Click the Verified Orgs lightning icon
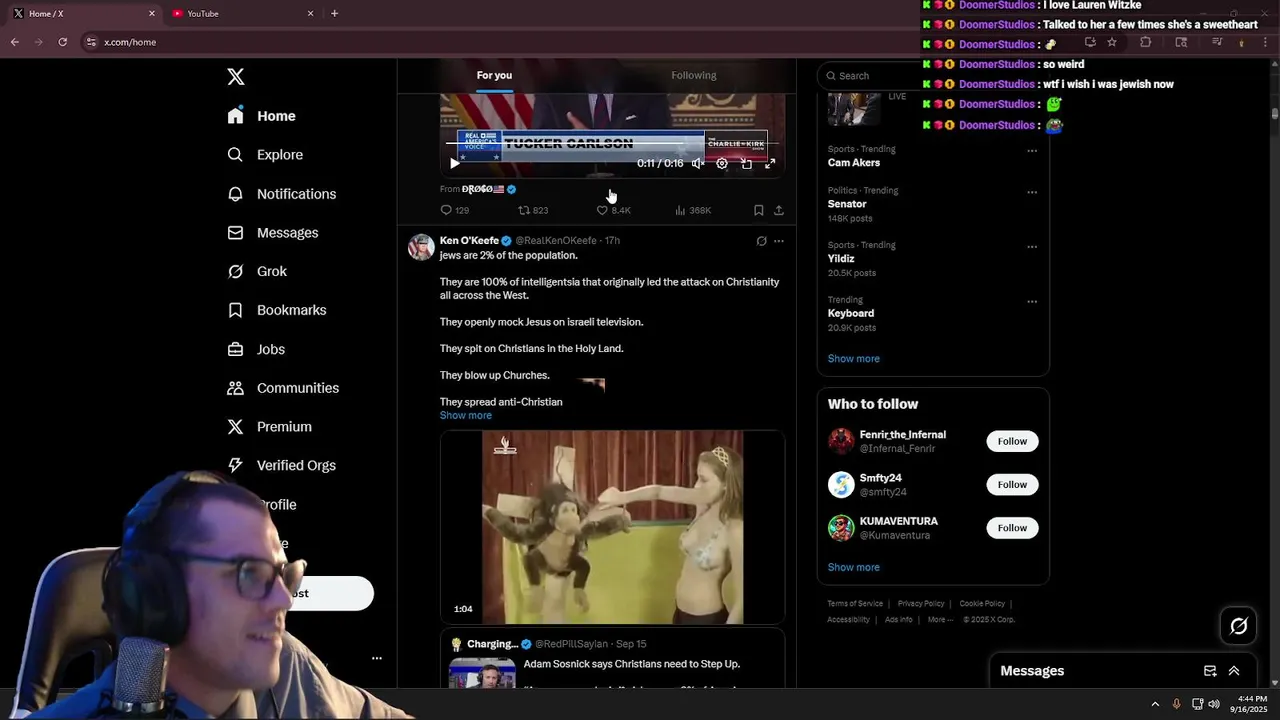This screenshot has width=1280, height=720. tap(235, 465)
